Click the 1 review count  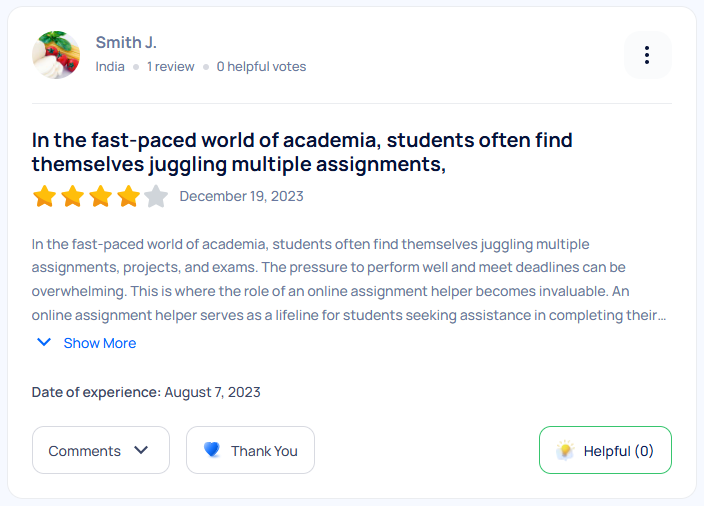pos(171,67)
